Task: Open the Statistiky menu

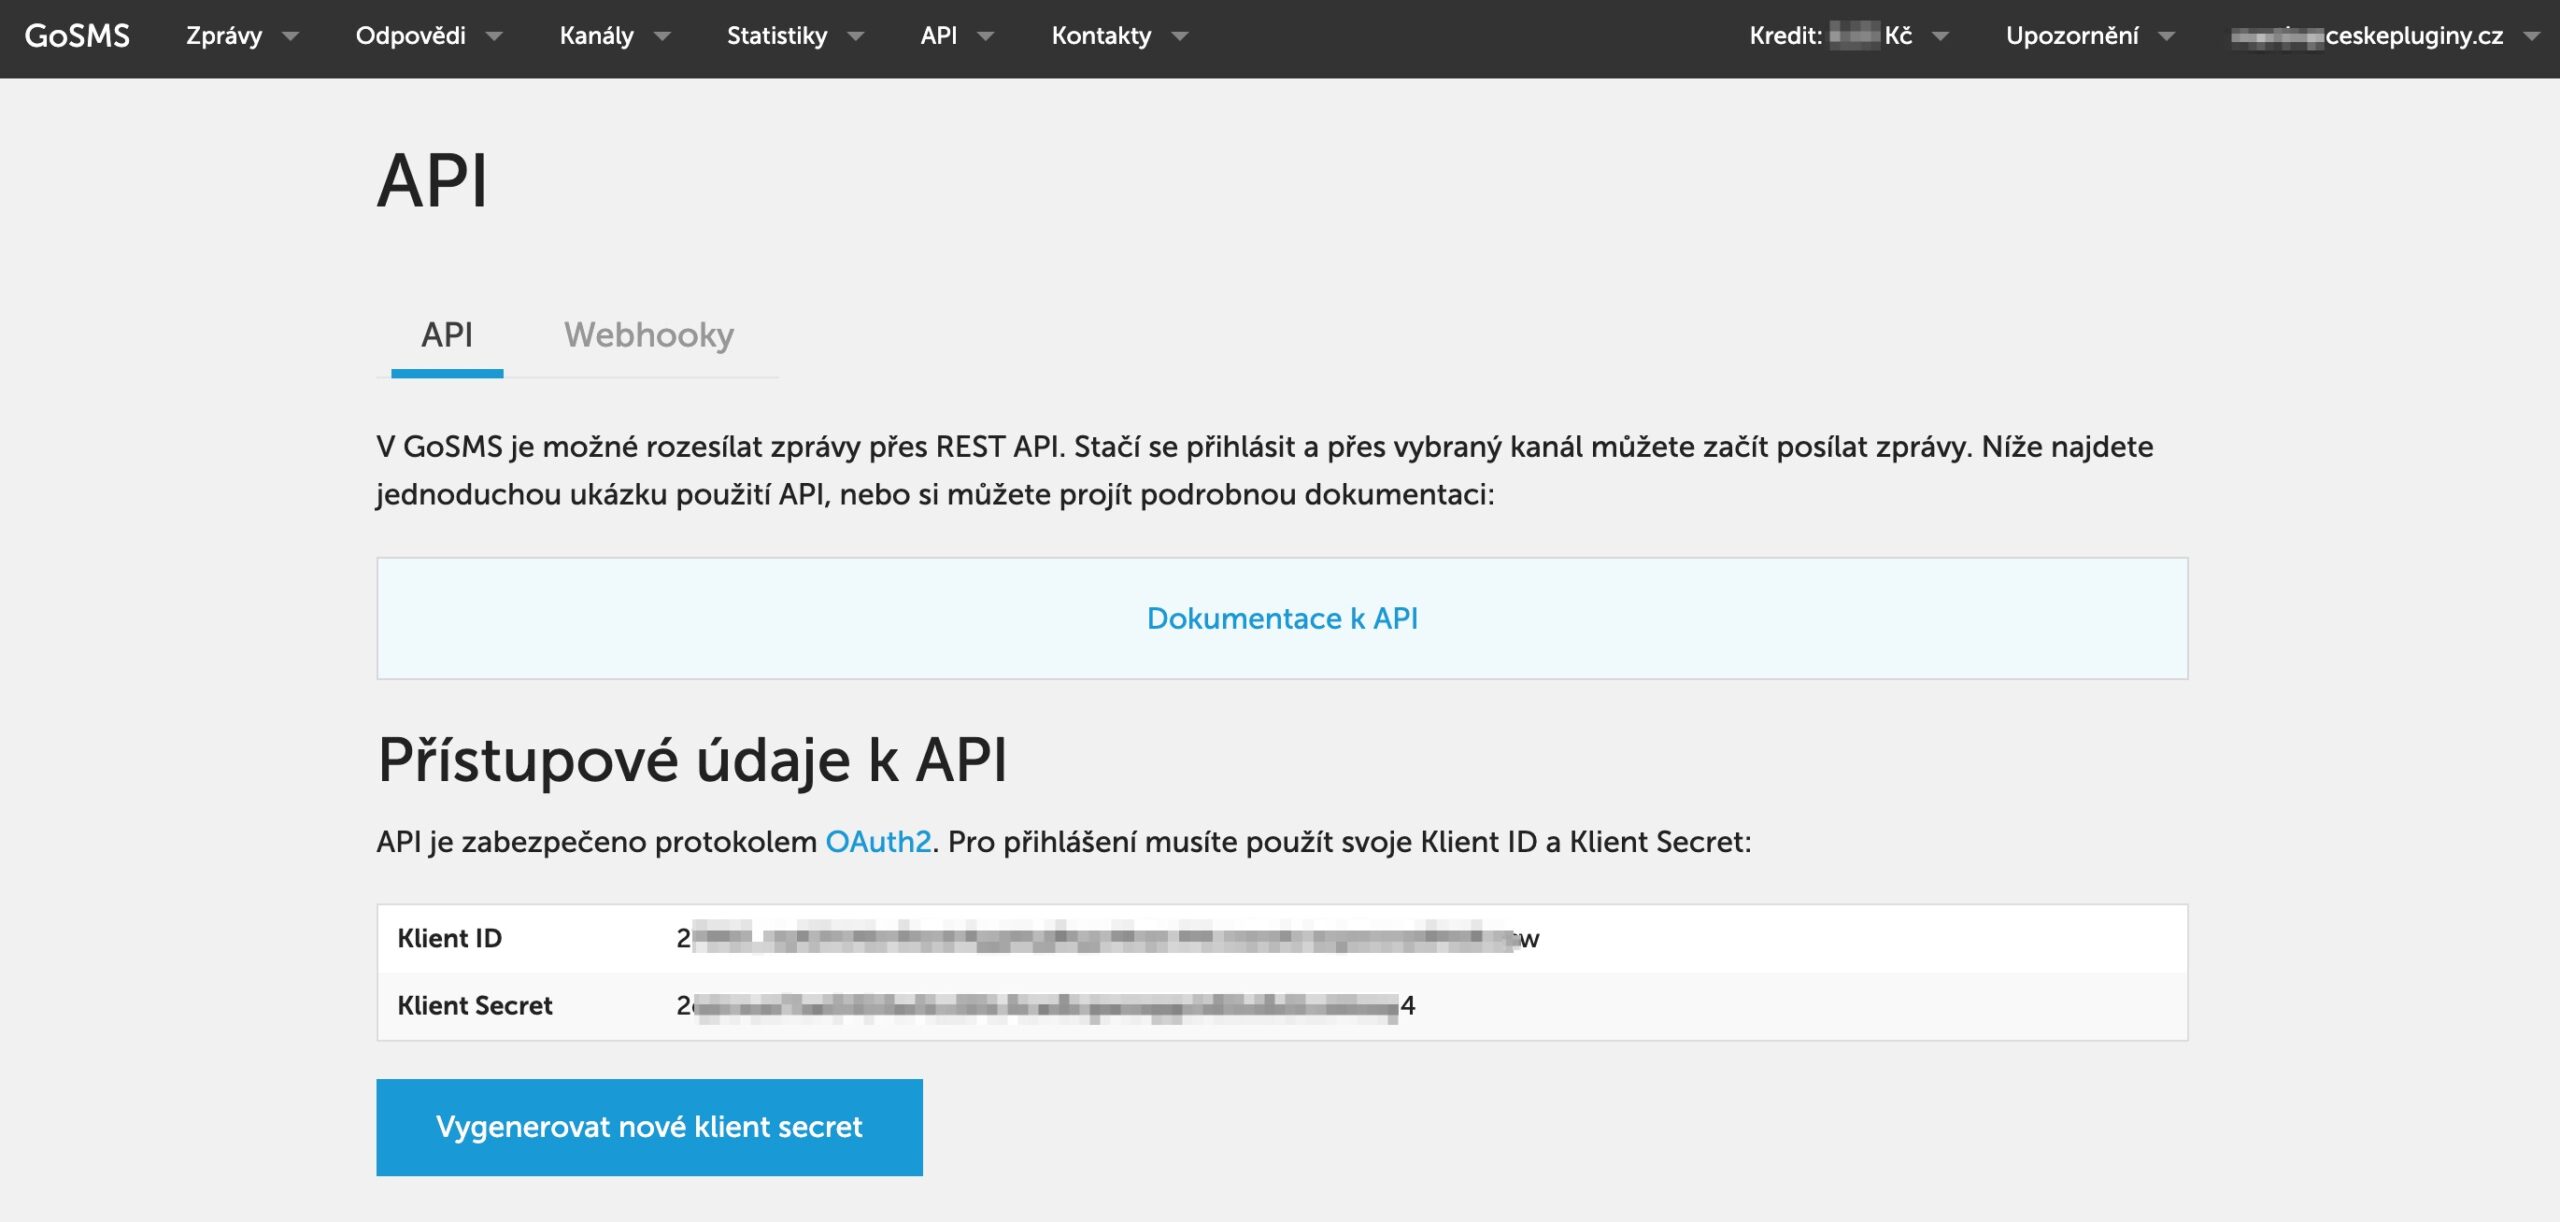Action: point(776,36)
